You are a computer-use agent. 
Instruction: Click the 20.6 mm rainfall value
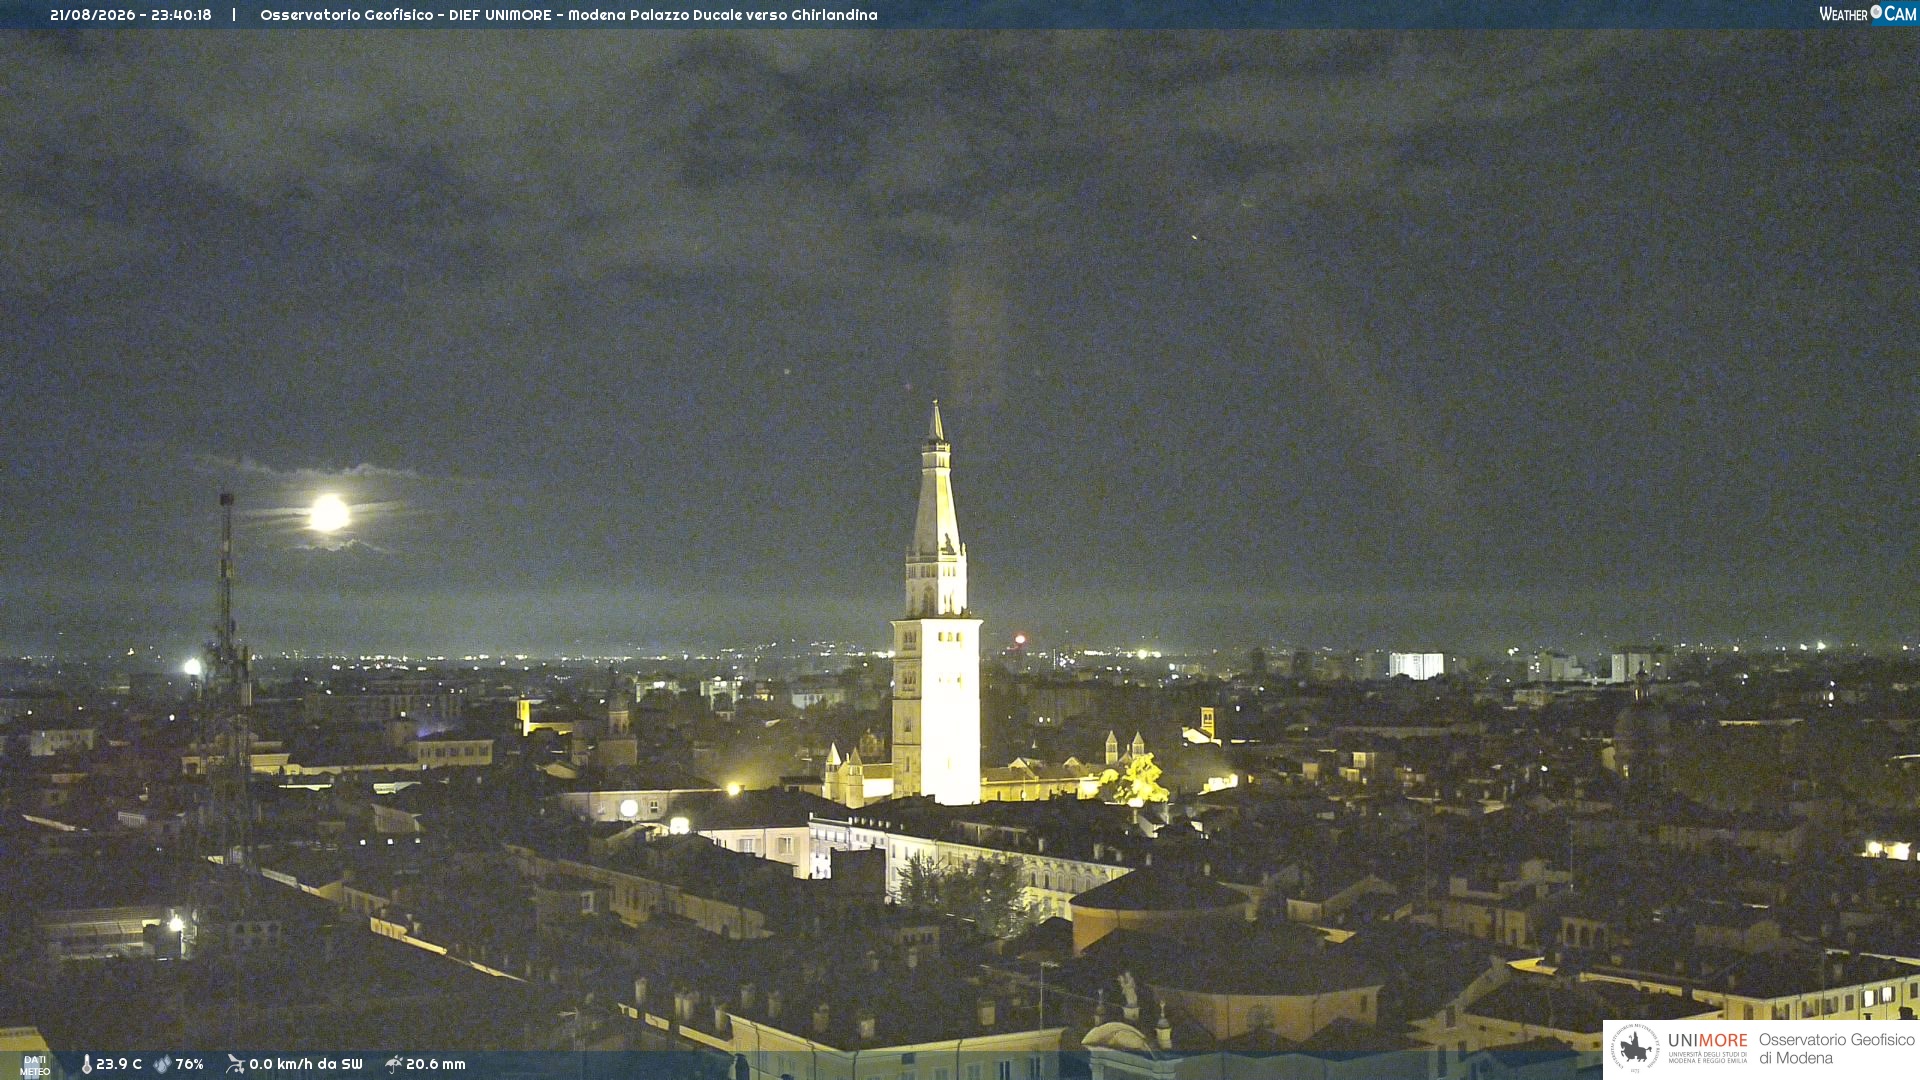435,1064
